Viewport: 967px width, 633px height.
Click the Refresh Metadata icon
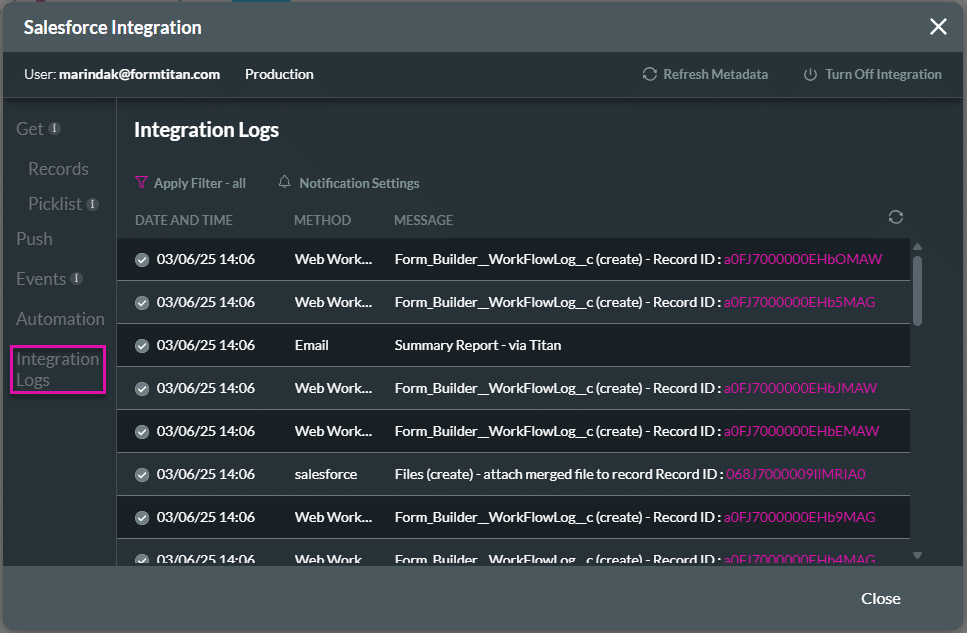[648, 74]
